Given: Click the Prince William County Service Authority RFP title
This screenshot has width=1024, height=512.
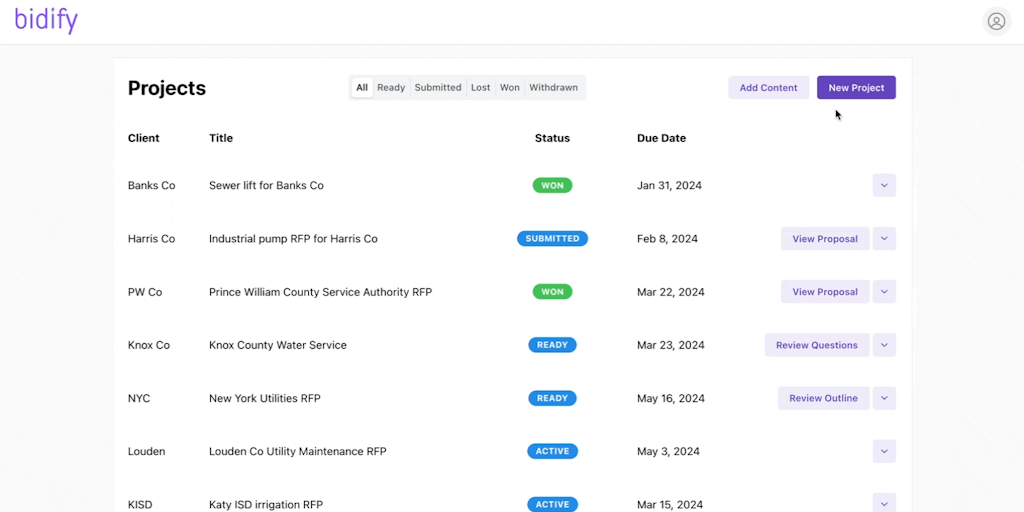Looking at the screenshot, I should click(x=320, y=292).
